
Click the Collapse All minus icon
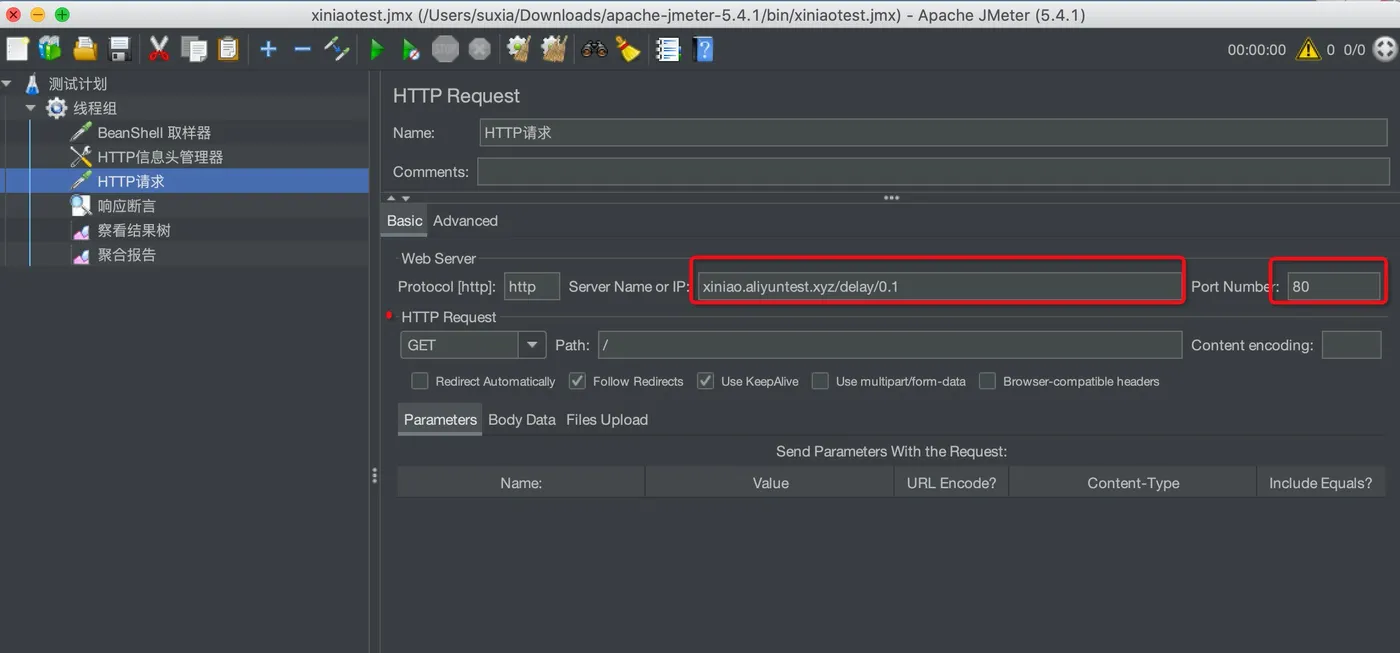[x=302, y=48]
